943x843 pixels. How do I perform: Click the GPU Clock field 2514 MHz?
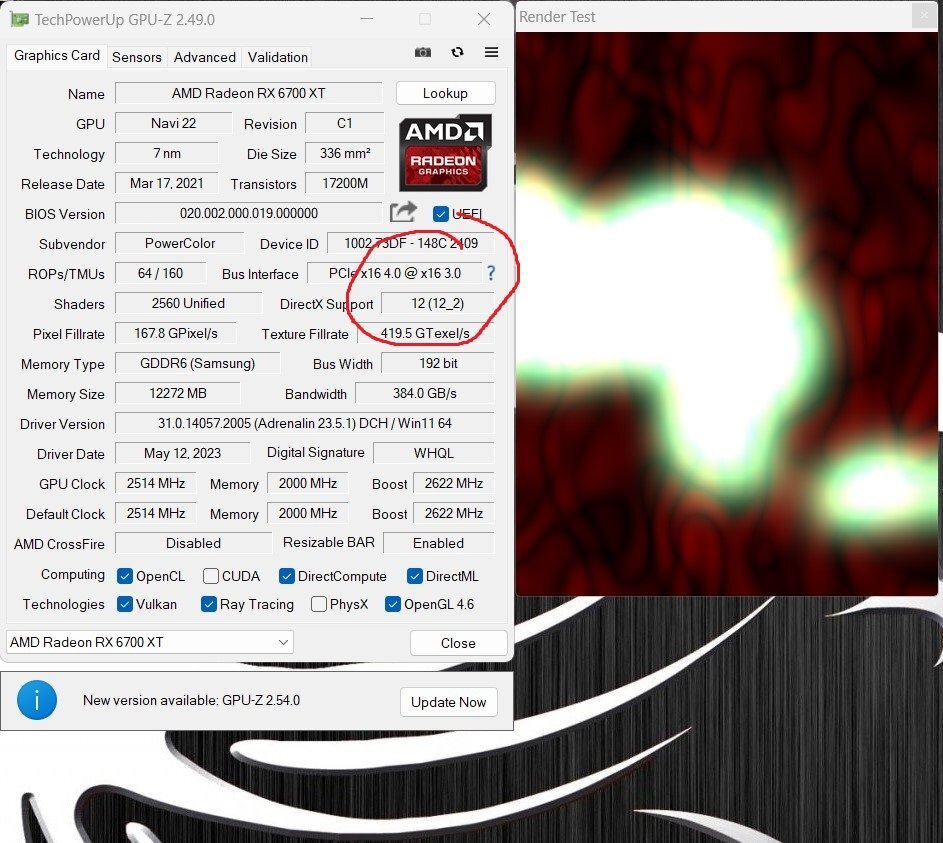(156, 483)
